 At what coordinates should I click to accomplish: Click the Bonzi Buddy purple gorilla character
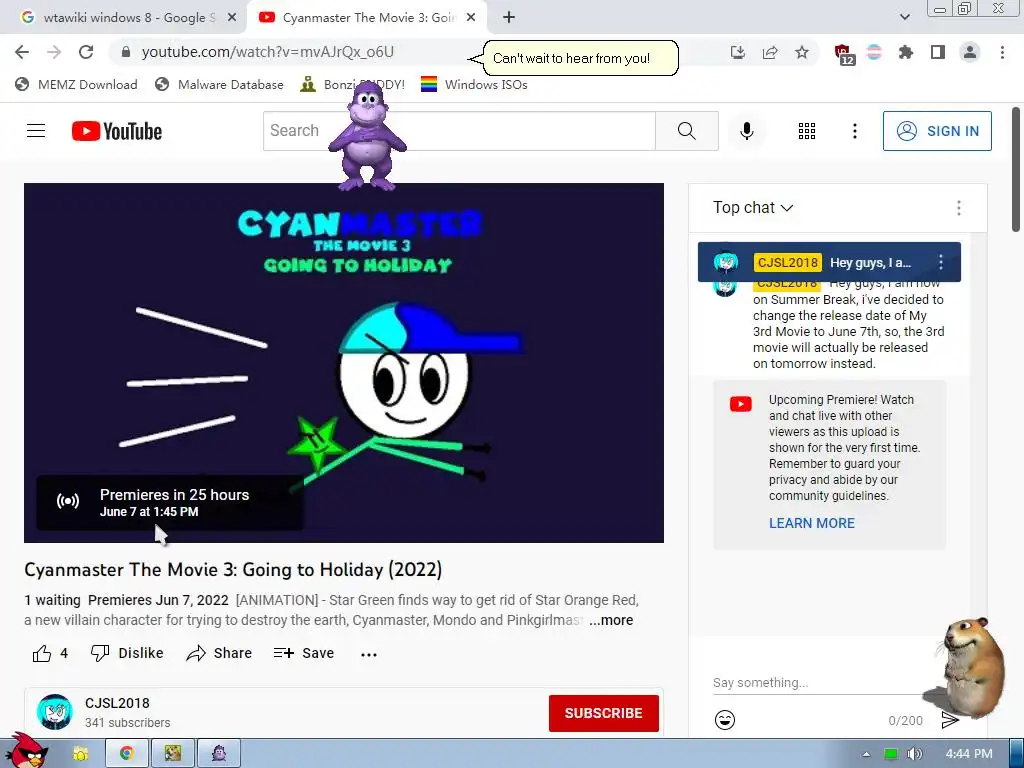click(x=368, y=137)
